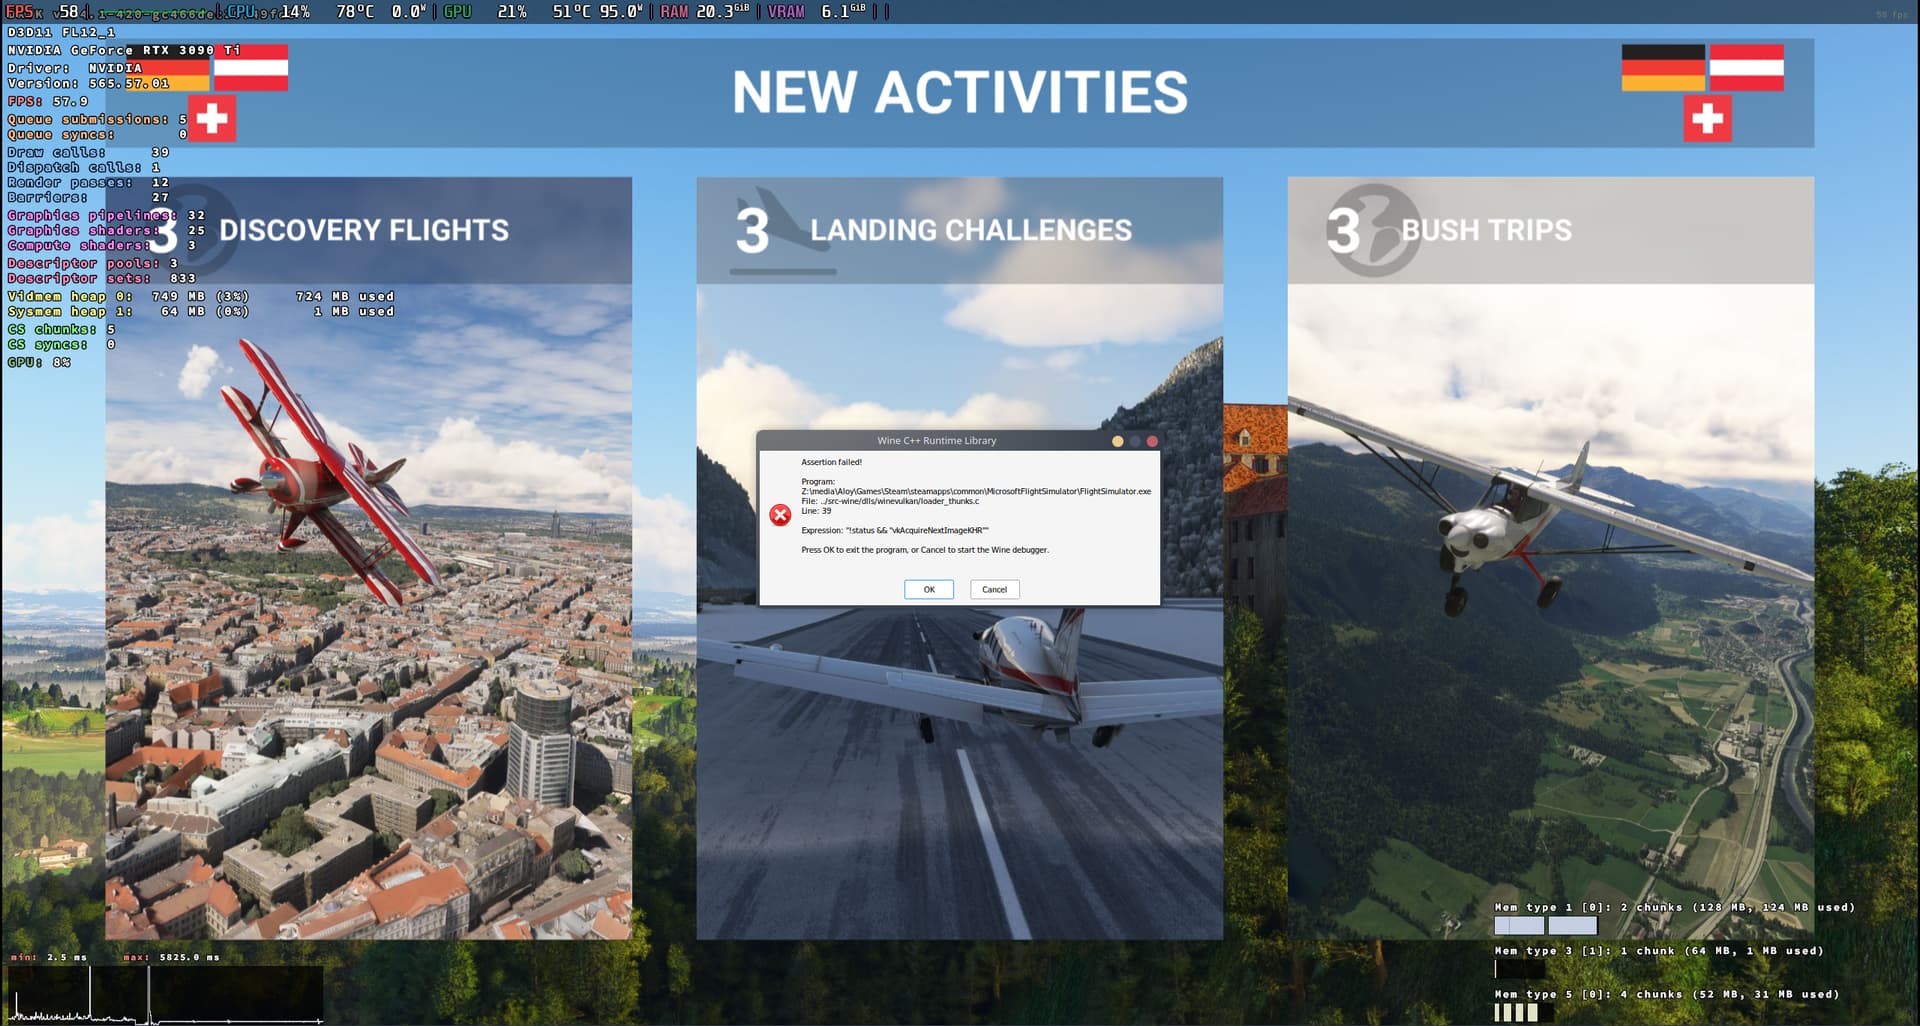The image size is (1920, 1026).
Task: Open the Discovery Flights biplane image
Action: (x=368, y=611)
